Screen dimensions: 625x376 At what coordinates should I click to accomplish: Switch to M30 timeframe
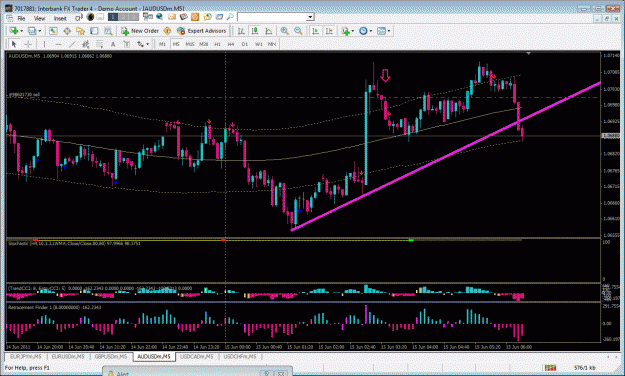[204, 44]
